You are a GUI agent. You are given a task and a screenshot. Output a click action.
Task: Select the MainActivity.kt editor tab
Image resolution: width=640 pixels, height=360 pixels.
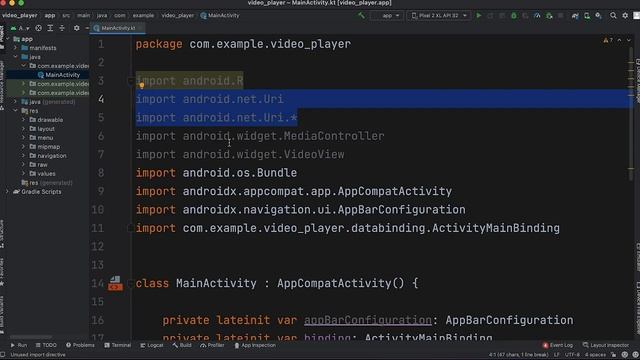(x=118, y=28)
